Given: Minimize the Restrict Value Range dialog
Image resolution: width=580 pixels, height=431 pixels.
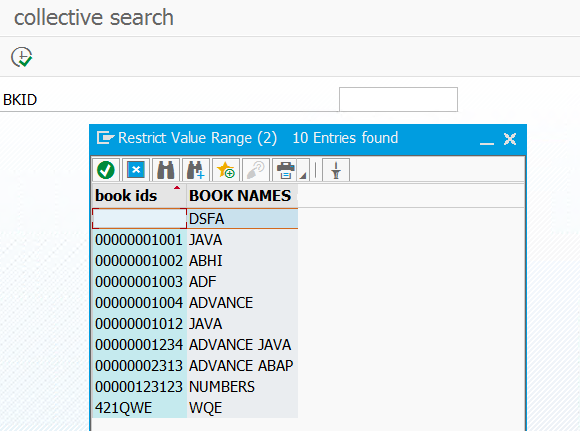Looking at the screenshot, I should [487, 139].
